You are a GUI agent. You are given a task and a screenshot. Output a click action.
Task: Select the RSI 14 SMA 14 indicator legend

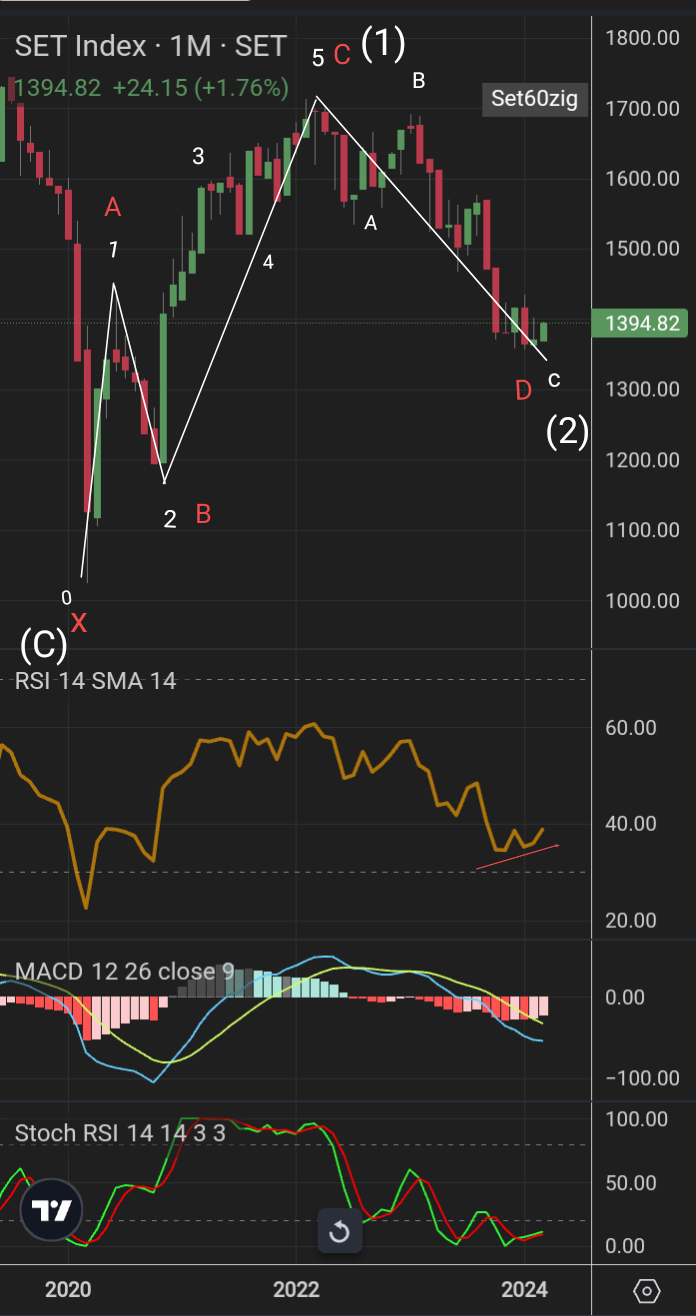coord(96,681)
